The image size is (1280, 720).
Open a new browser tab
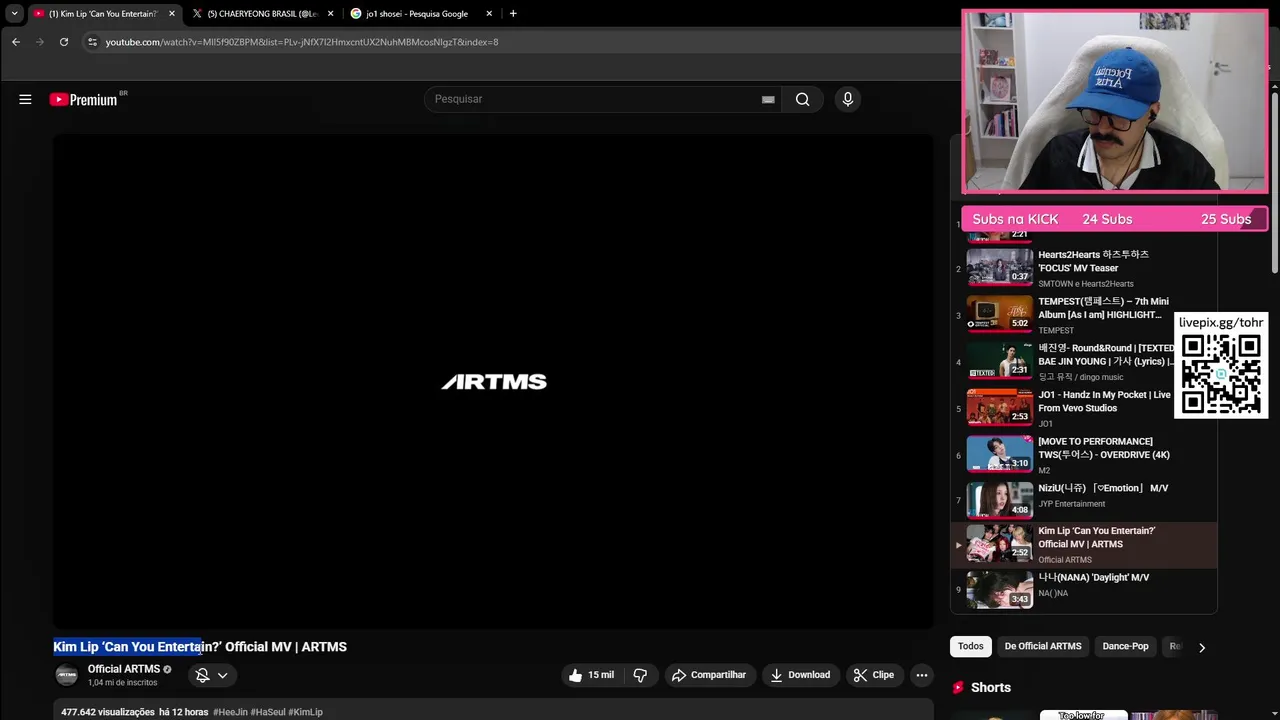pos(513,14)
